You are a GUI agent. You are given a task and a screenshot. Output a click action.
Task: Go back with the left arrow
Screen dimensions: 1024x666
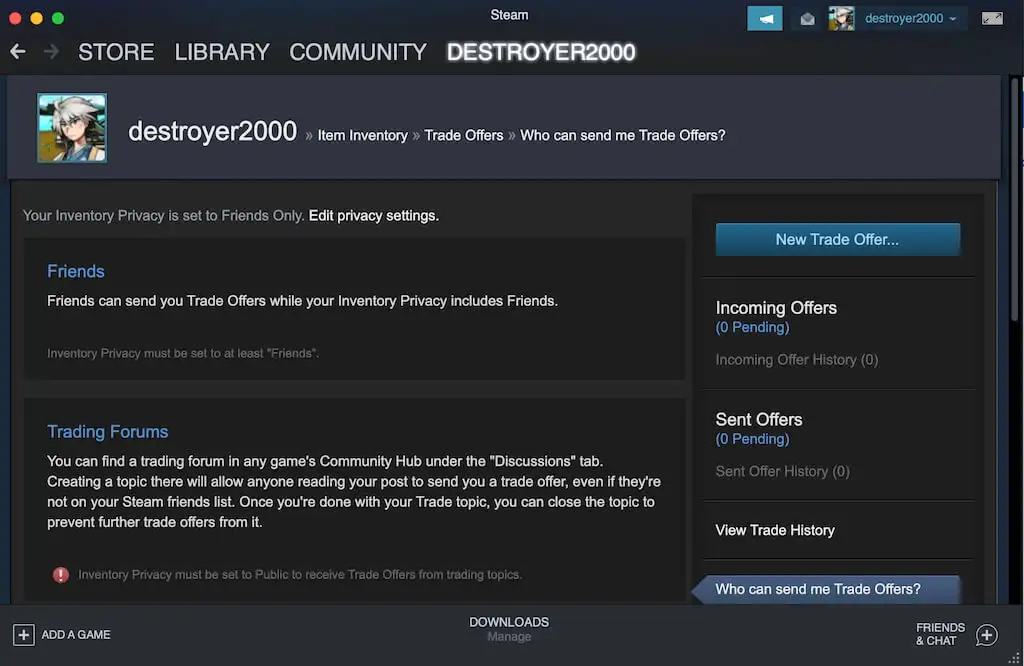[x=18, y=52]
